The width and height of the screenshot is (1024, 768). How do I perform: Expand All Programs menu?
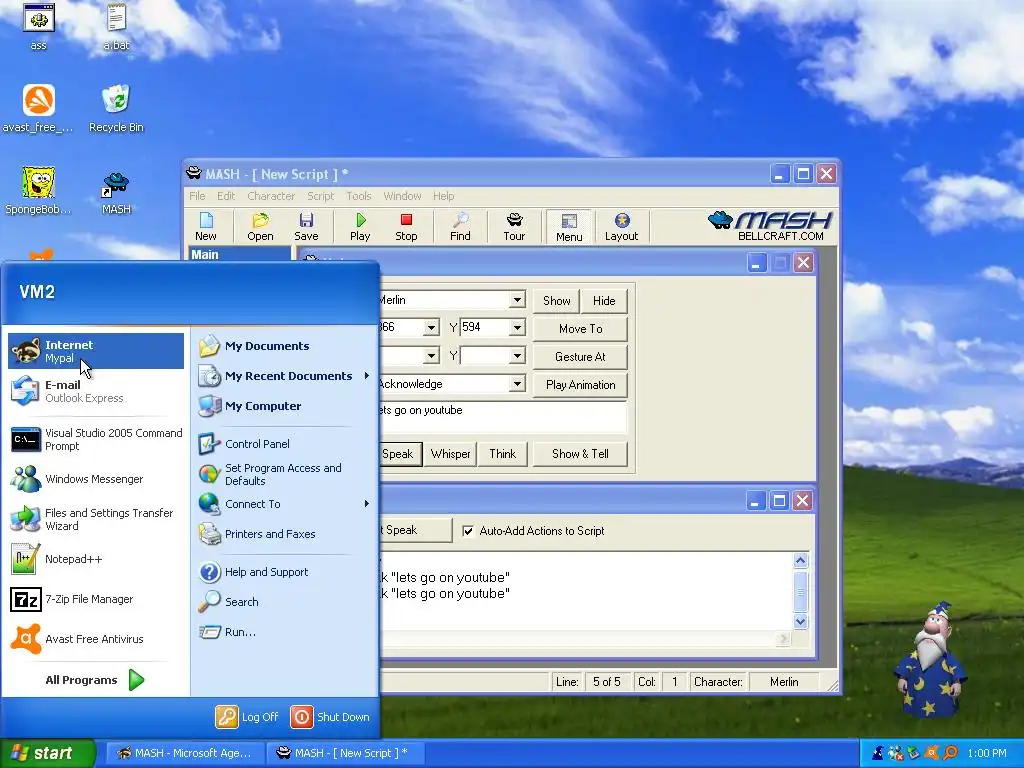[x=96, y=680]
